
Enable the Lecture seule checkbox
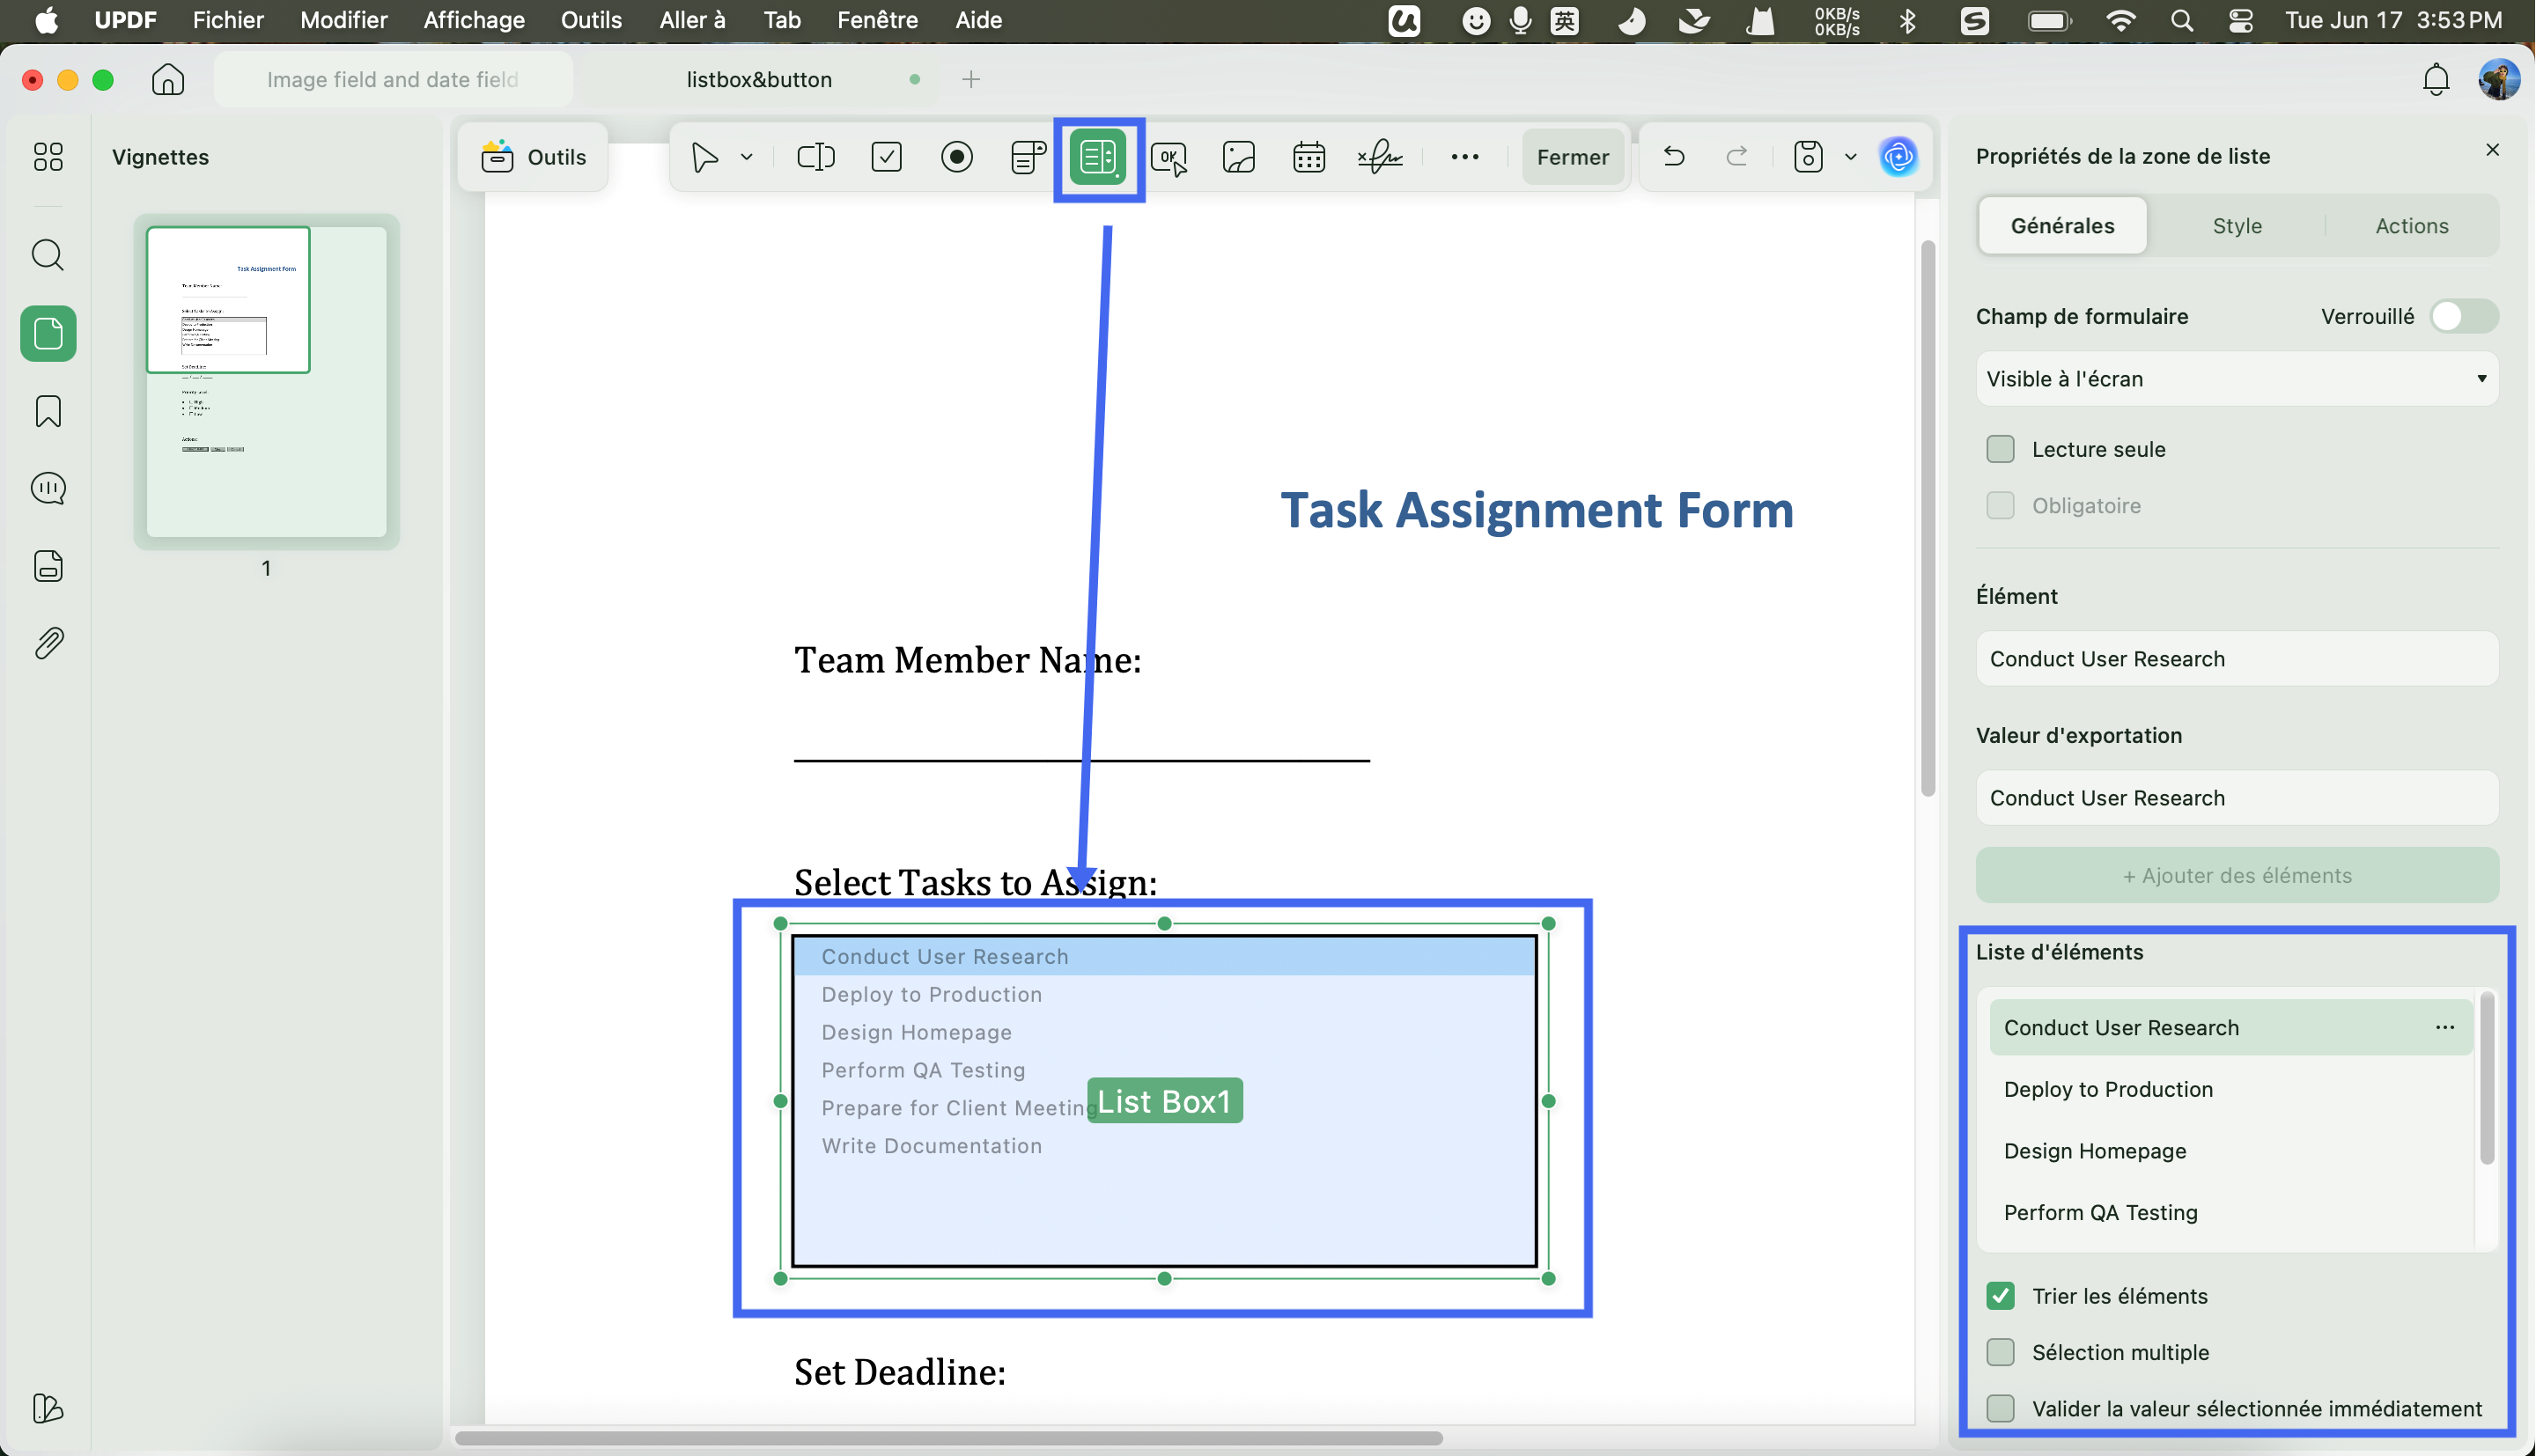[2001, 449]
